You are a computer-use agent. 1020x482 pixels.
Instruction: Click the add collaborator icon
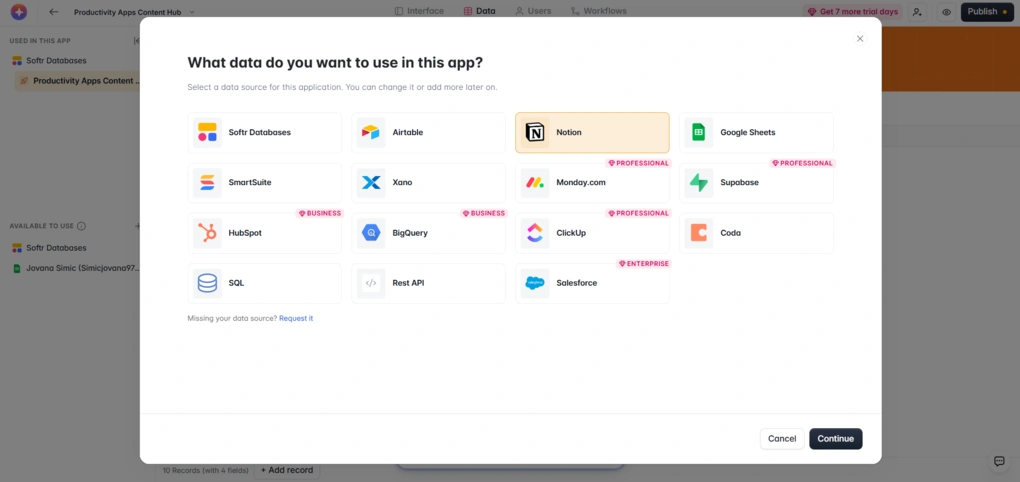point(917,12)
